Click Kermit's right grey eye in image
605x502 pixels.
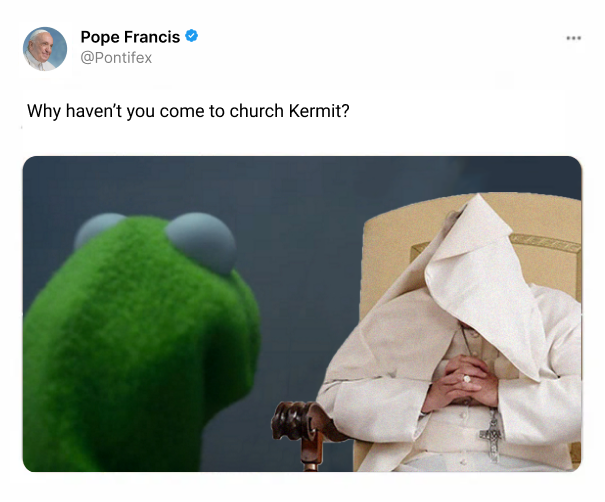click(x=201, y=242)
